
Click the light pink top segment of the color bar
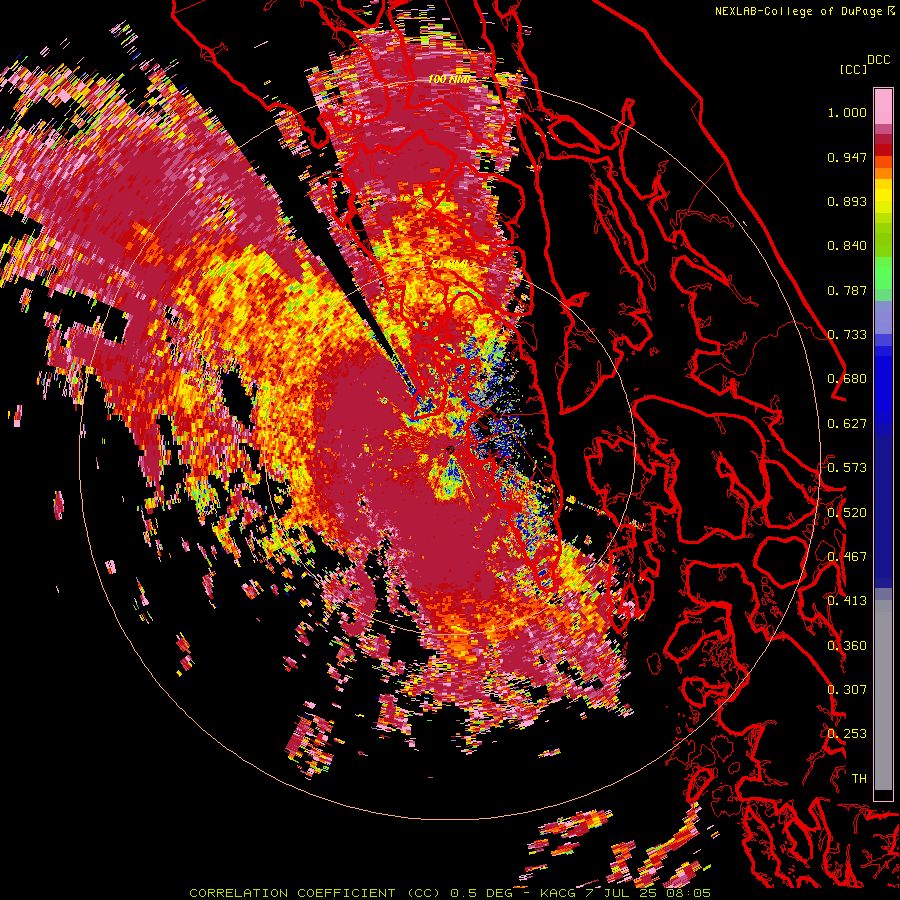click(883, 106)
